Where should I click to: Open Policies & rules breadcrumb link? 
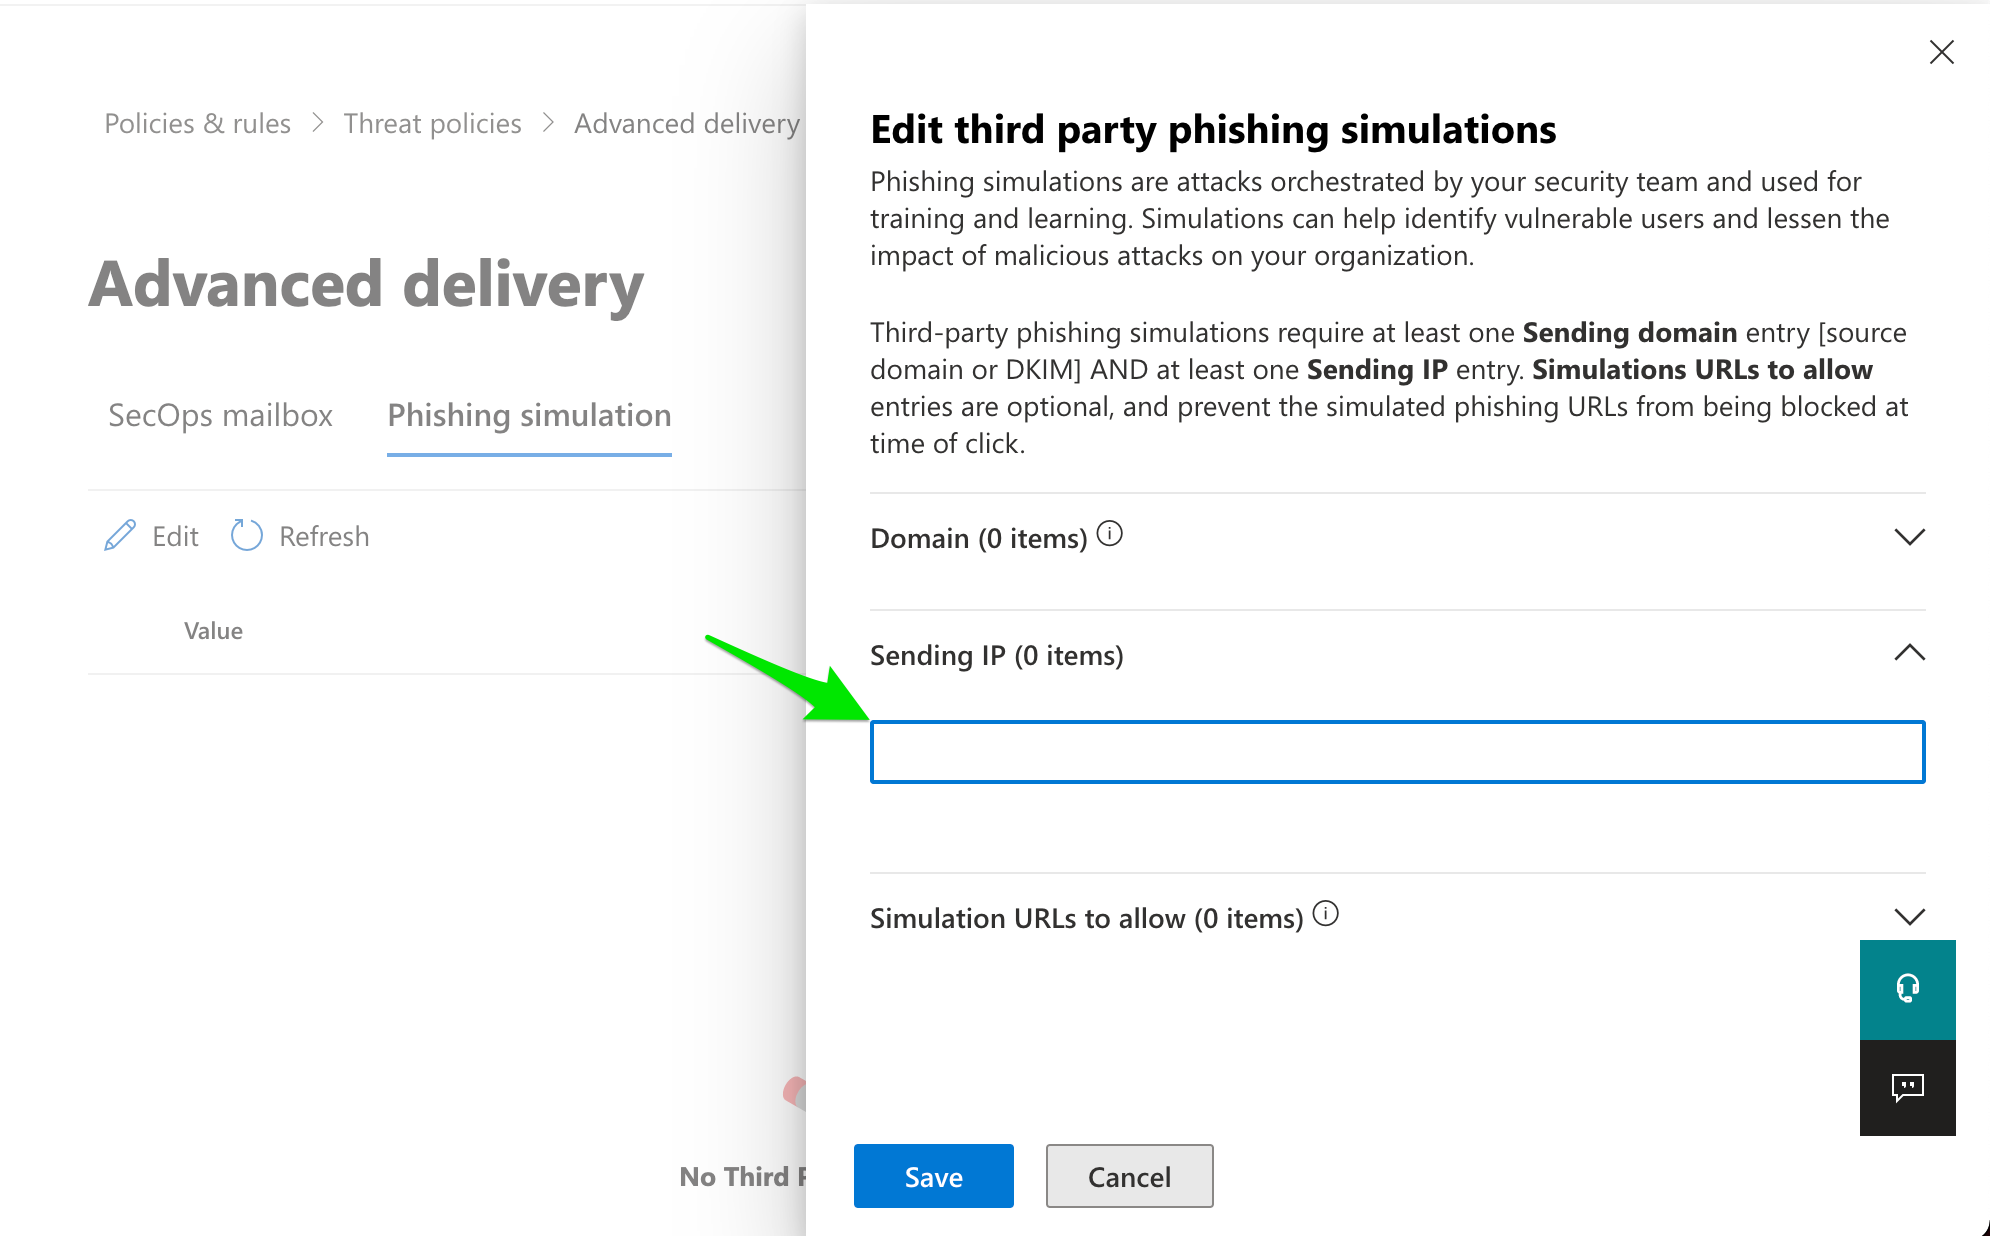pyautogui.click(x=198, y=123)
